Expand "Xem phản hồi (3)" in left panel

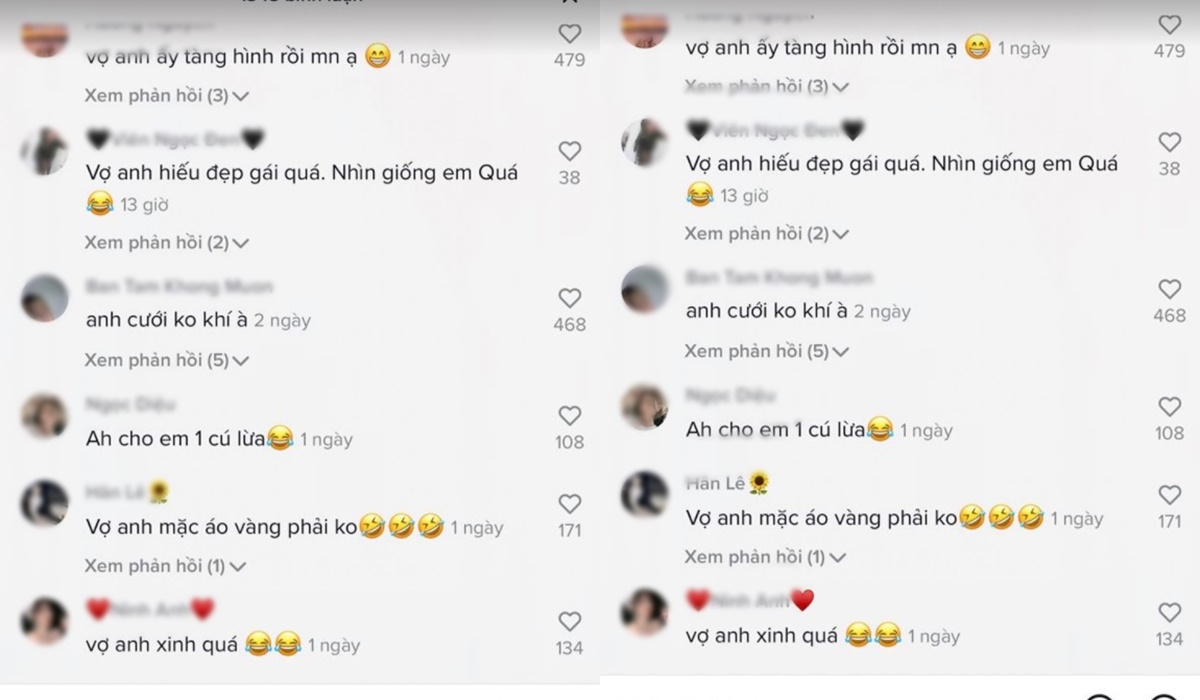coord(166,96)
